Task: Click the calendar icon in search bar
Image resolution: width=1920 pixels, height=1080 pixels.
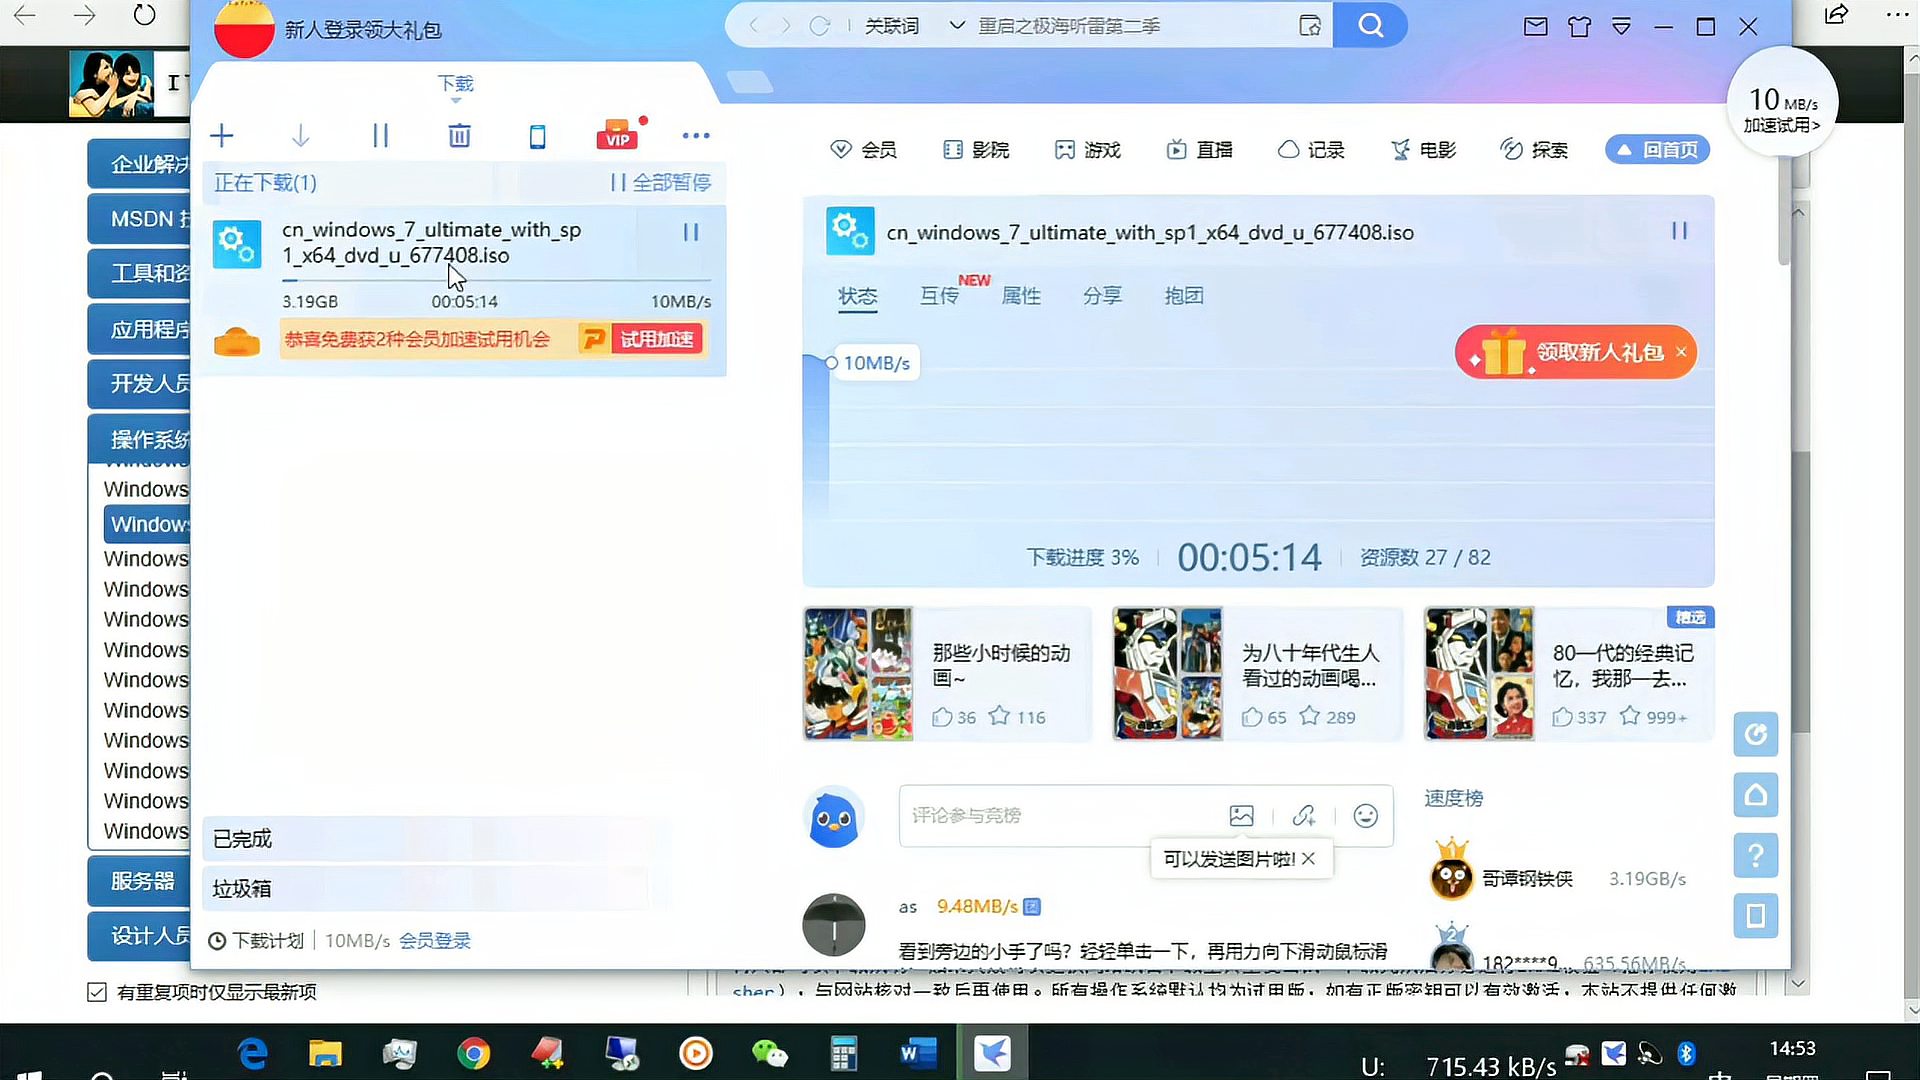Action: tap(1309, 26)
